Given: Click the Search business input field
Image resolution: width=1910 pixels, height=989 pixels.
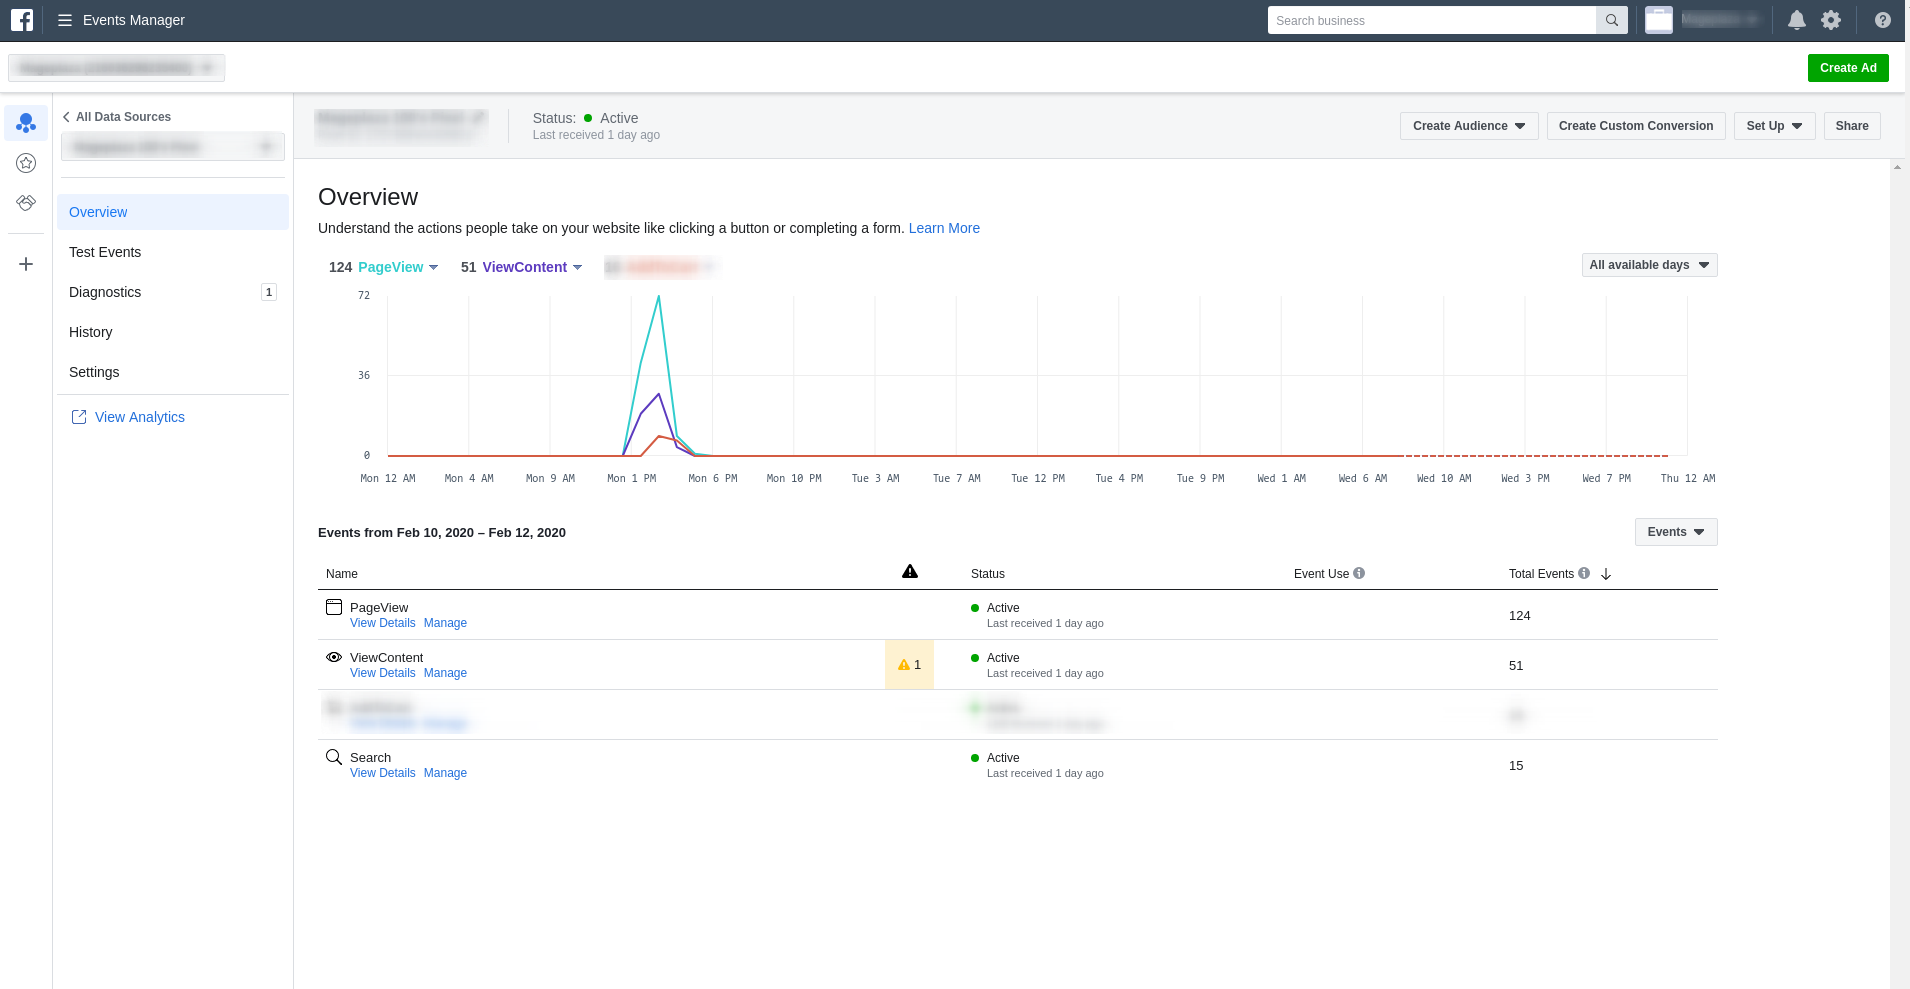Looking at the screenshot, I should [x=1432, y=20].
